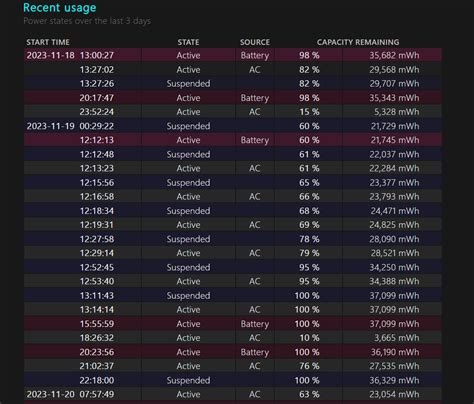Click the 07:57:49 time entry
The width and height of the screenshot is (474, 404).
click(x=97, y=394)
